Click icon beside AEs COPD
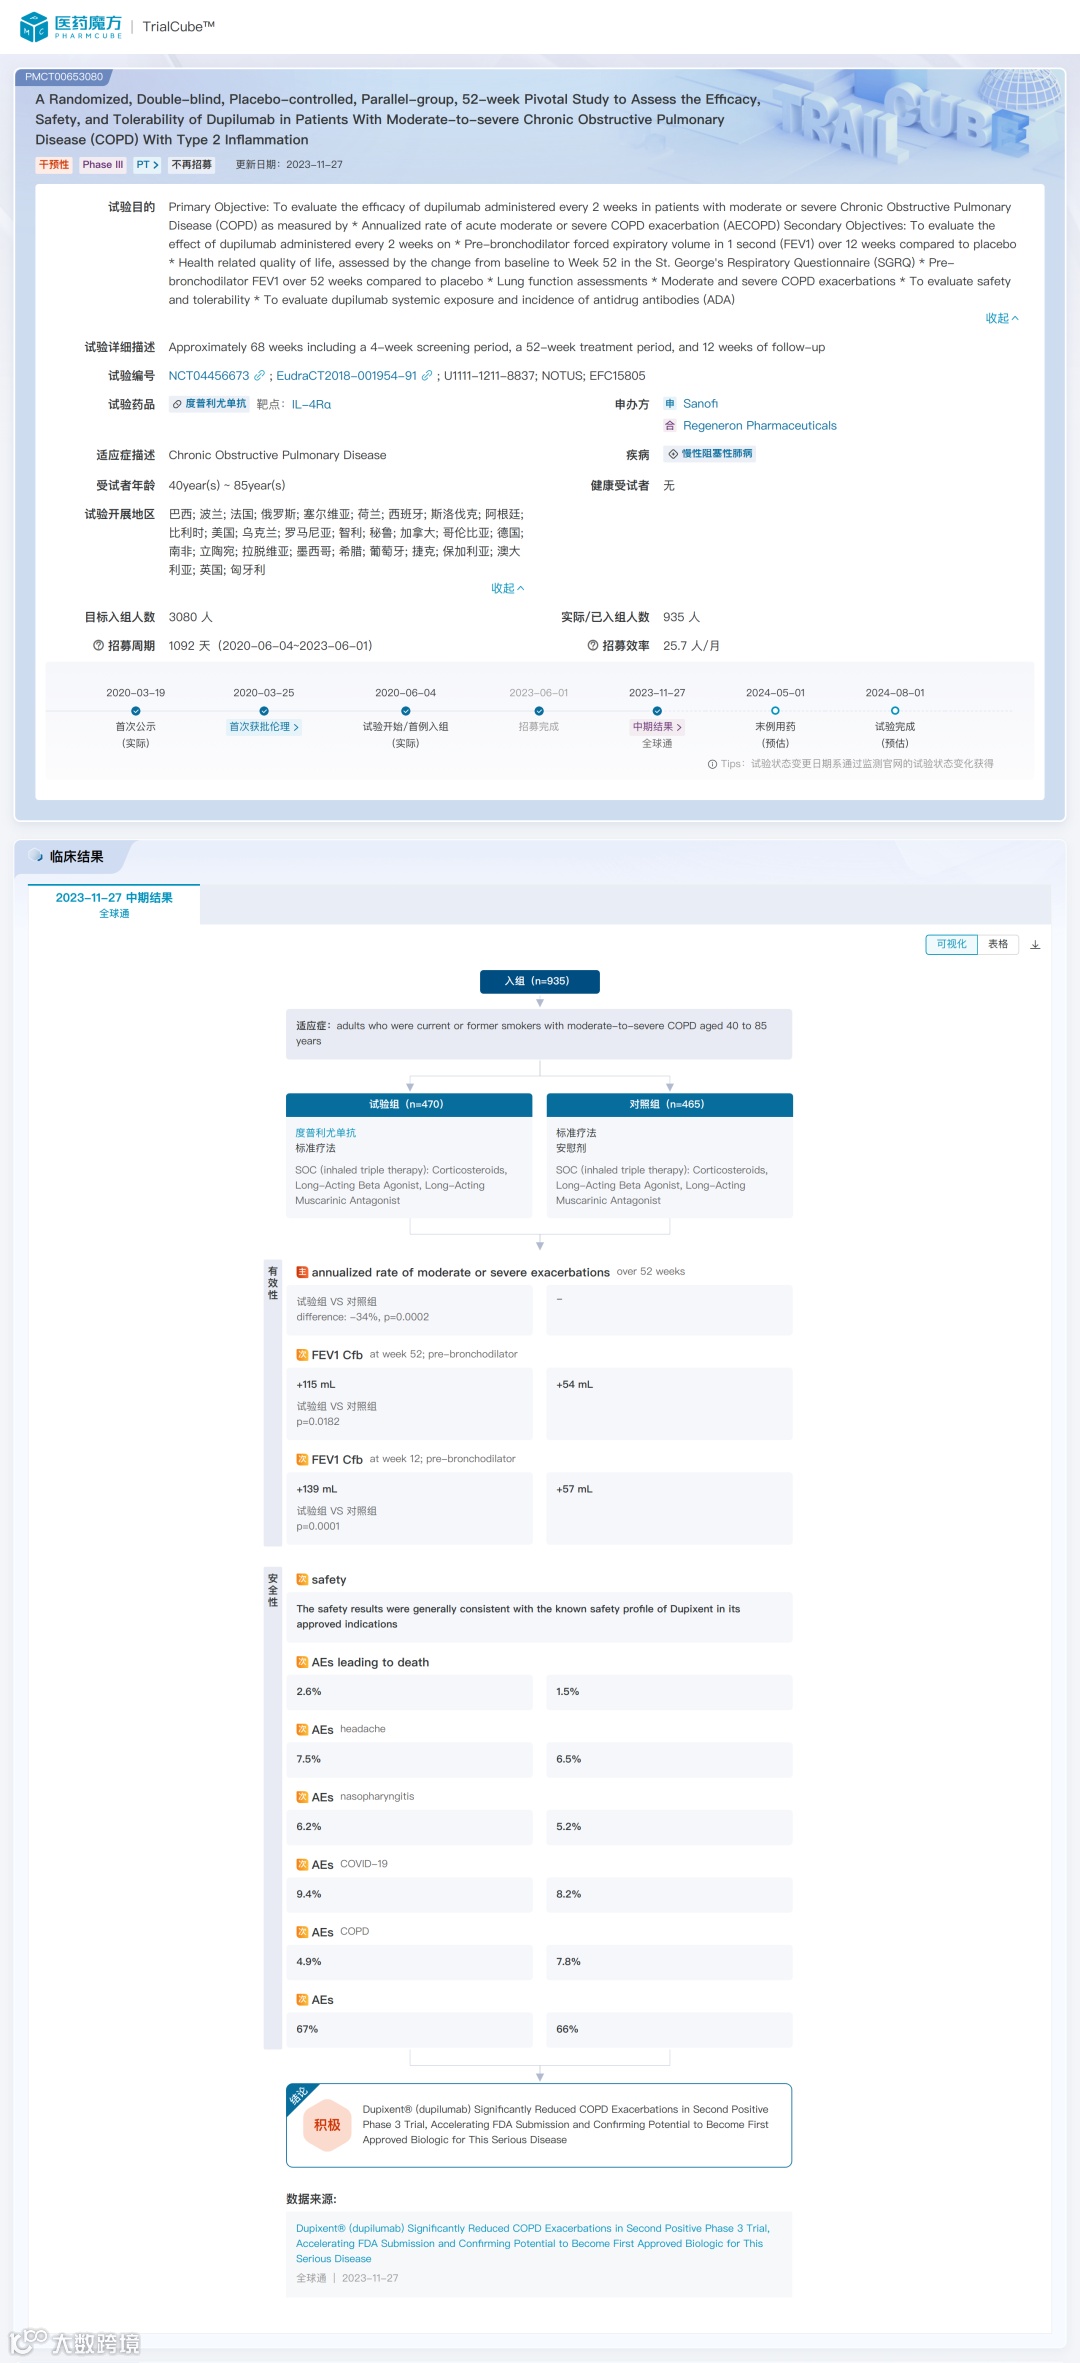Screen dimensions: 1080x2363 [x=302, y=1932]
